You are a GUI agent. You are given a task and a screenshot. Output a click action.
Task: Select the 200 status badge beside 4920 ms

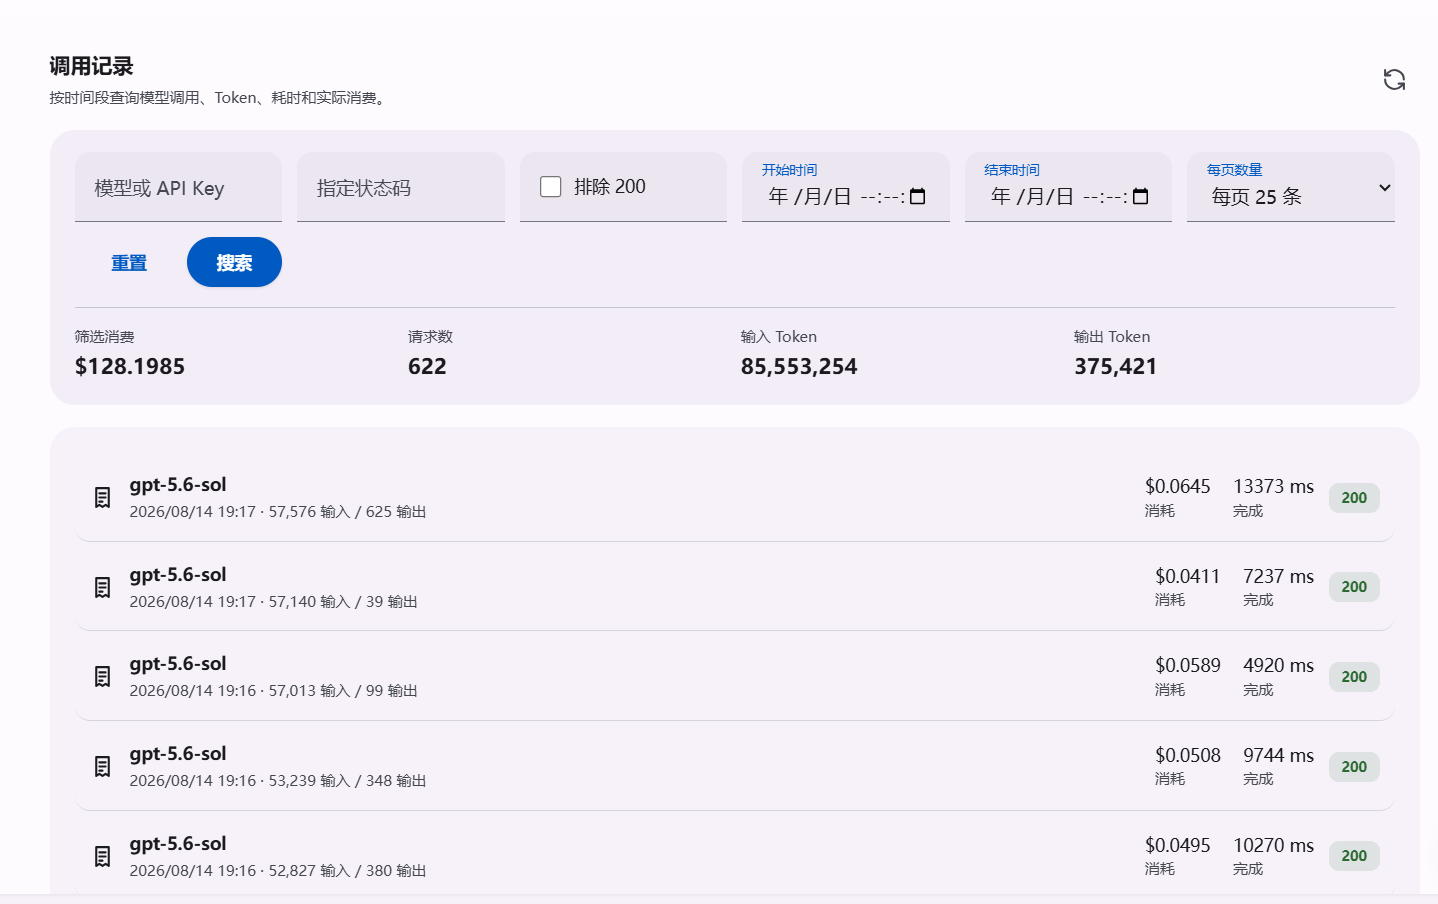point(1354,677)
